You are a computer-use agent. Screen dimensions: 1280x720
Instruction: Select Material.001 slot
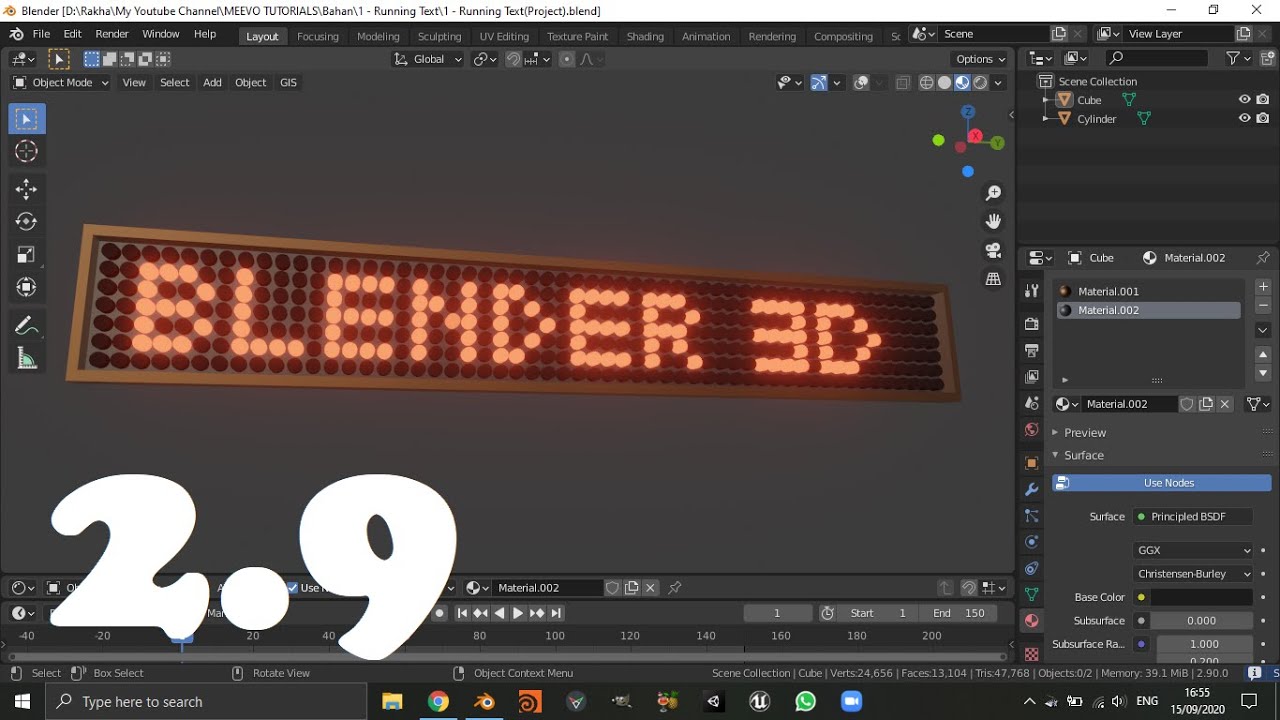[x=1148, y=291]
